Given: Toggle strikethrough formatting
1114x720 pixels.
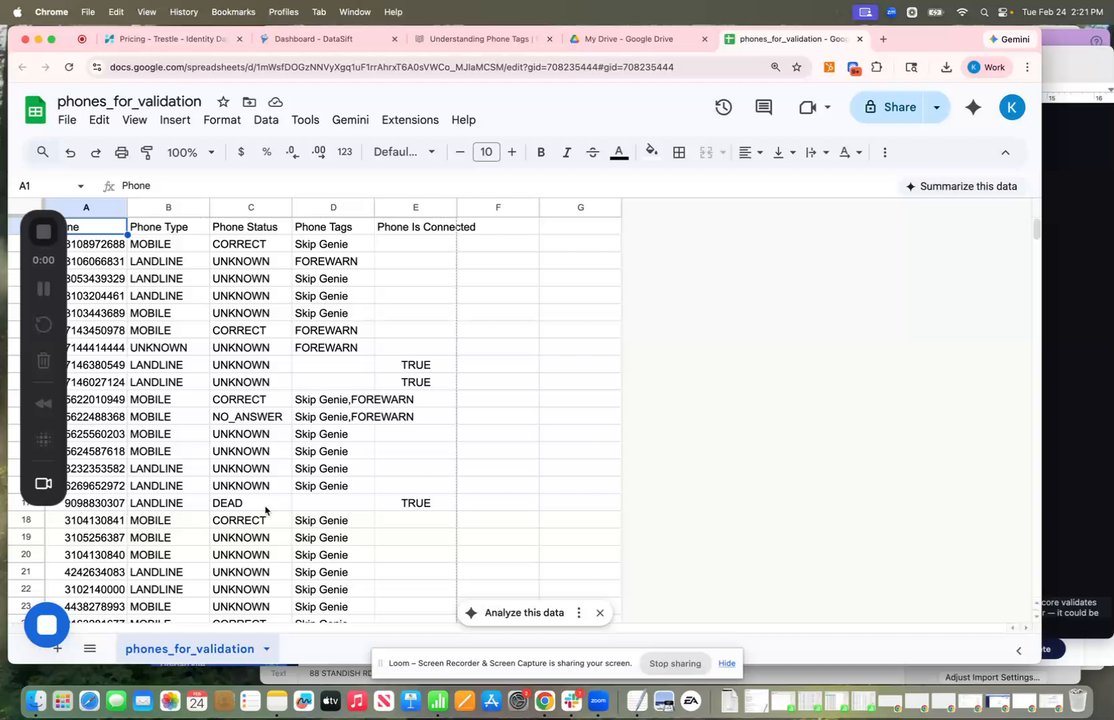Looking at the screenshot, I should pos(592,152).
